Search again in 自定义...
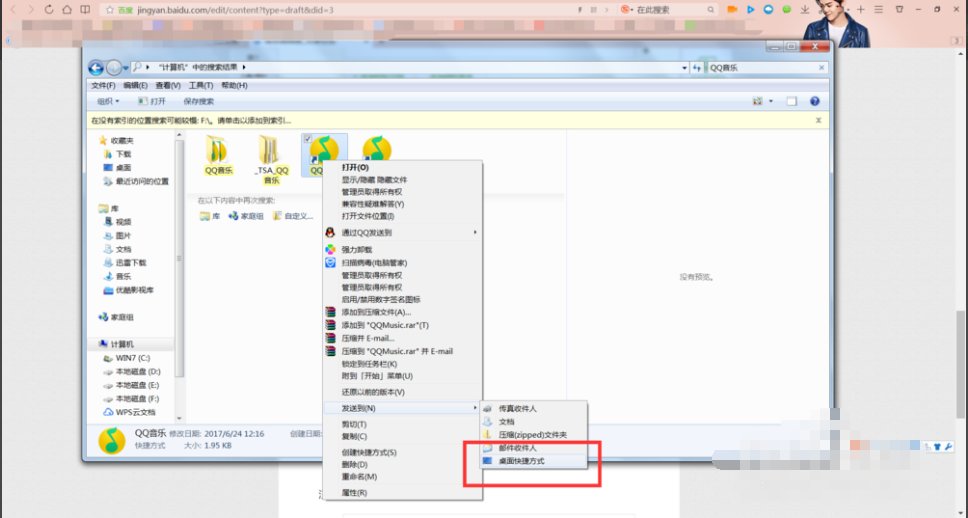 (x=293, y=216)
